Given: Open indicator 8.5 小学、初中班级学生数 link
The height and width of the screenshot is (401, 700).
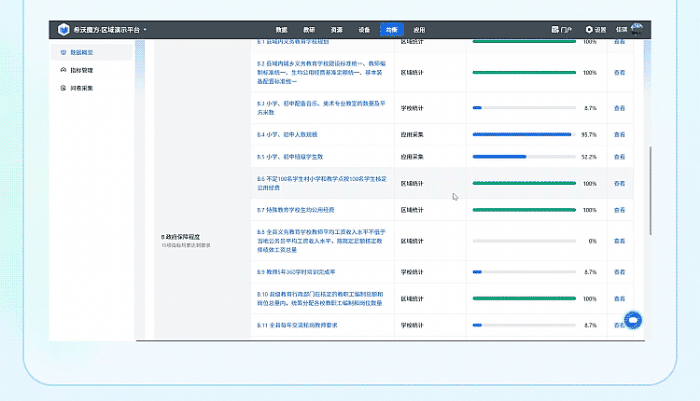Looking at the screenshot, I should (290, 157).
